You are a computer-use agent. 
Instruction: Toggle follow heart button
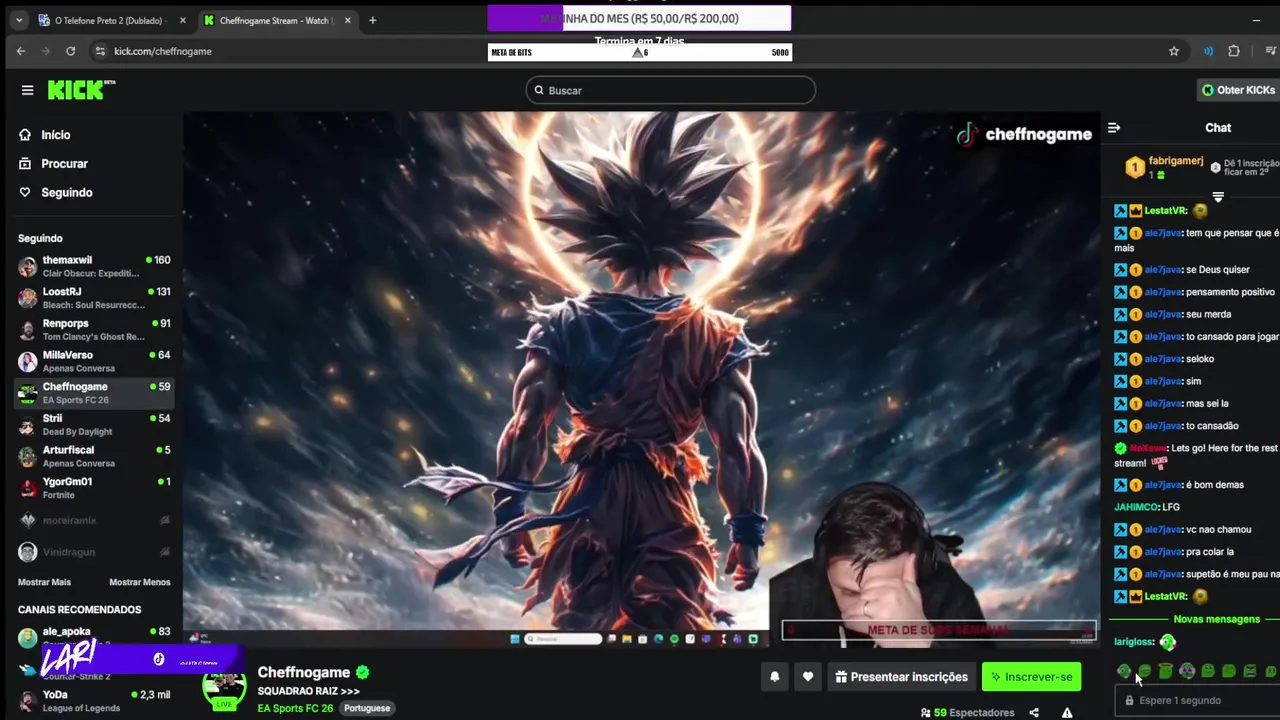click(x=808, y=677)
